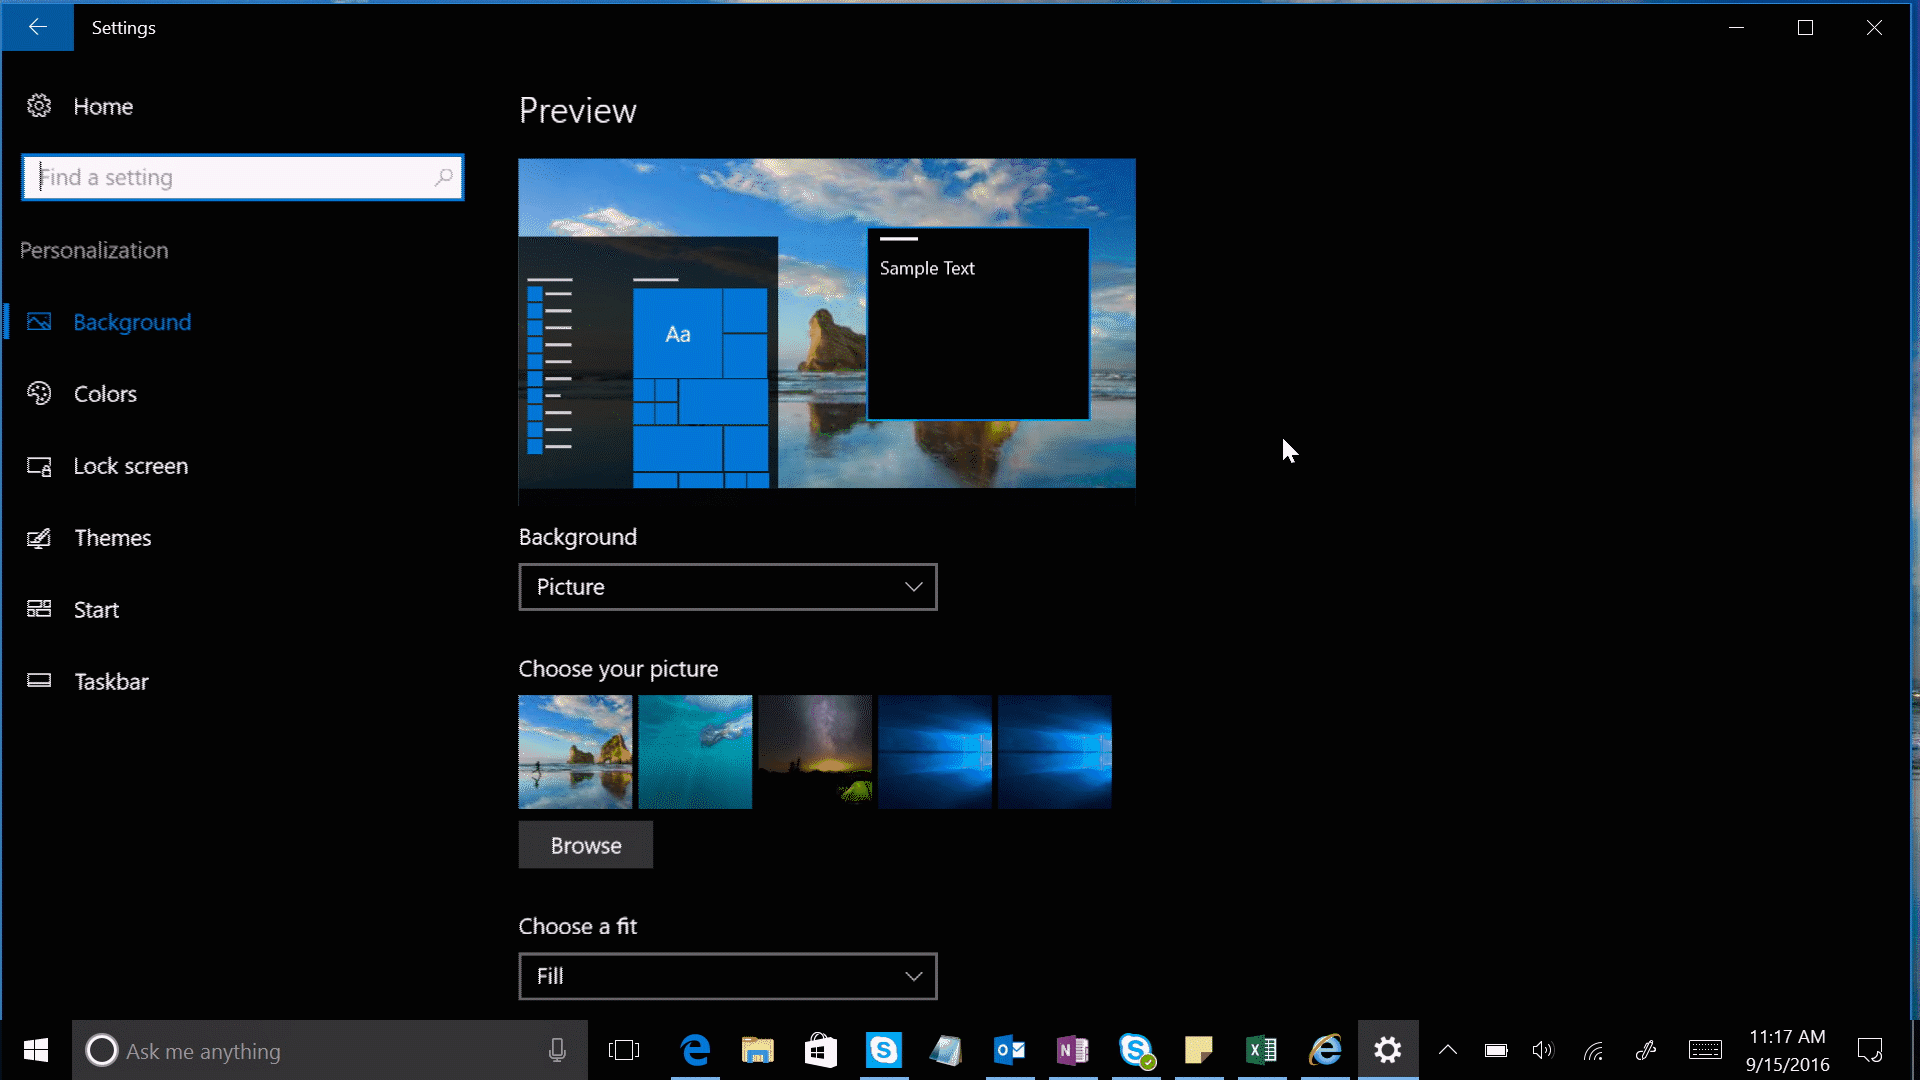The image size is (1920, 1080).
Task: Open Themes personalization settings
Action: click(112, 537)
